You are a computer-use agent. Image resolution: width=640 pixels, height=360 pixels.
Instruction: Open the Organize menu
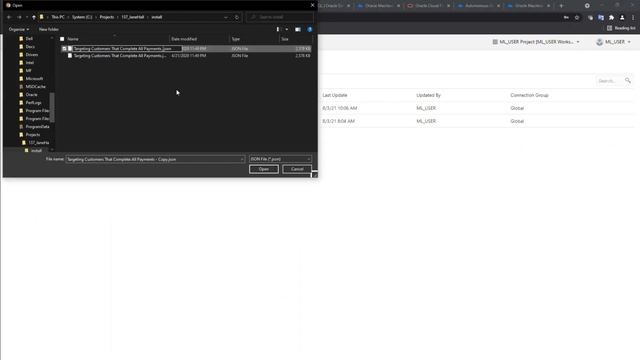(x=19, y=29)
